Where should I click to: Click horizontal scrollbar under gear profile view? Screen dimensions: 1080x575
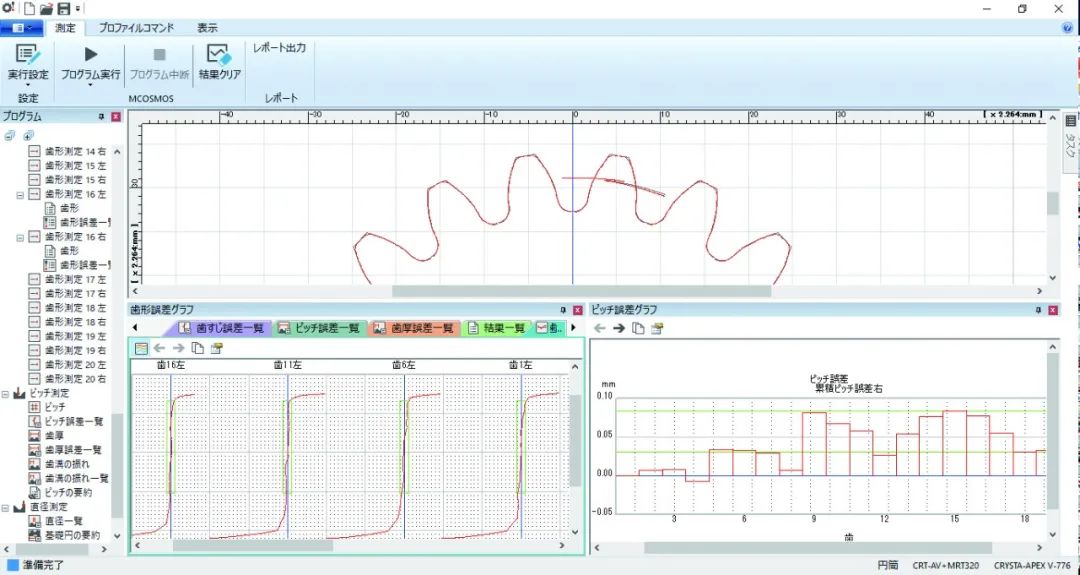tap(581, 291)
